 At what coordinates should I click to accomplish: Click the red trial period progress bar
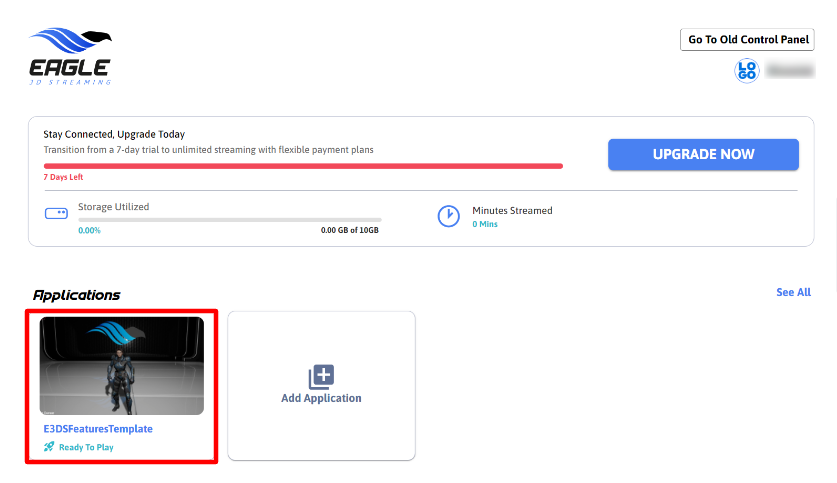tap(303, 166)
